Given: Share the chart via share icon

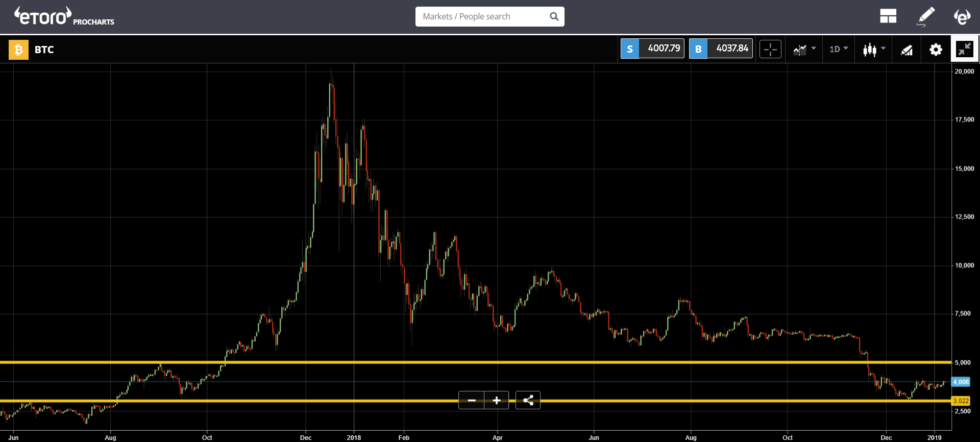Looking at the screenshot, I should (x=528, y=400).
